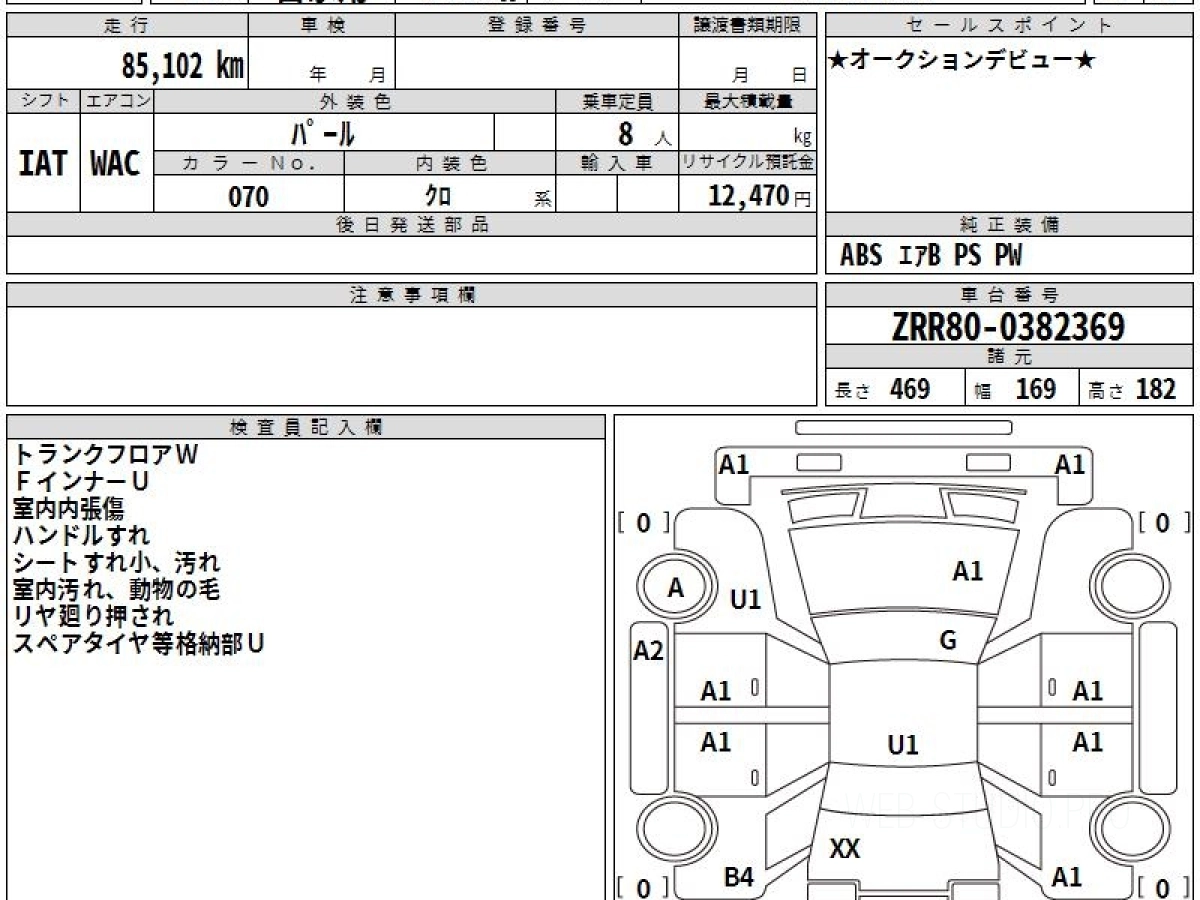Click the exterior color パール

click(323, 132)
